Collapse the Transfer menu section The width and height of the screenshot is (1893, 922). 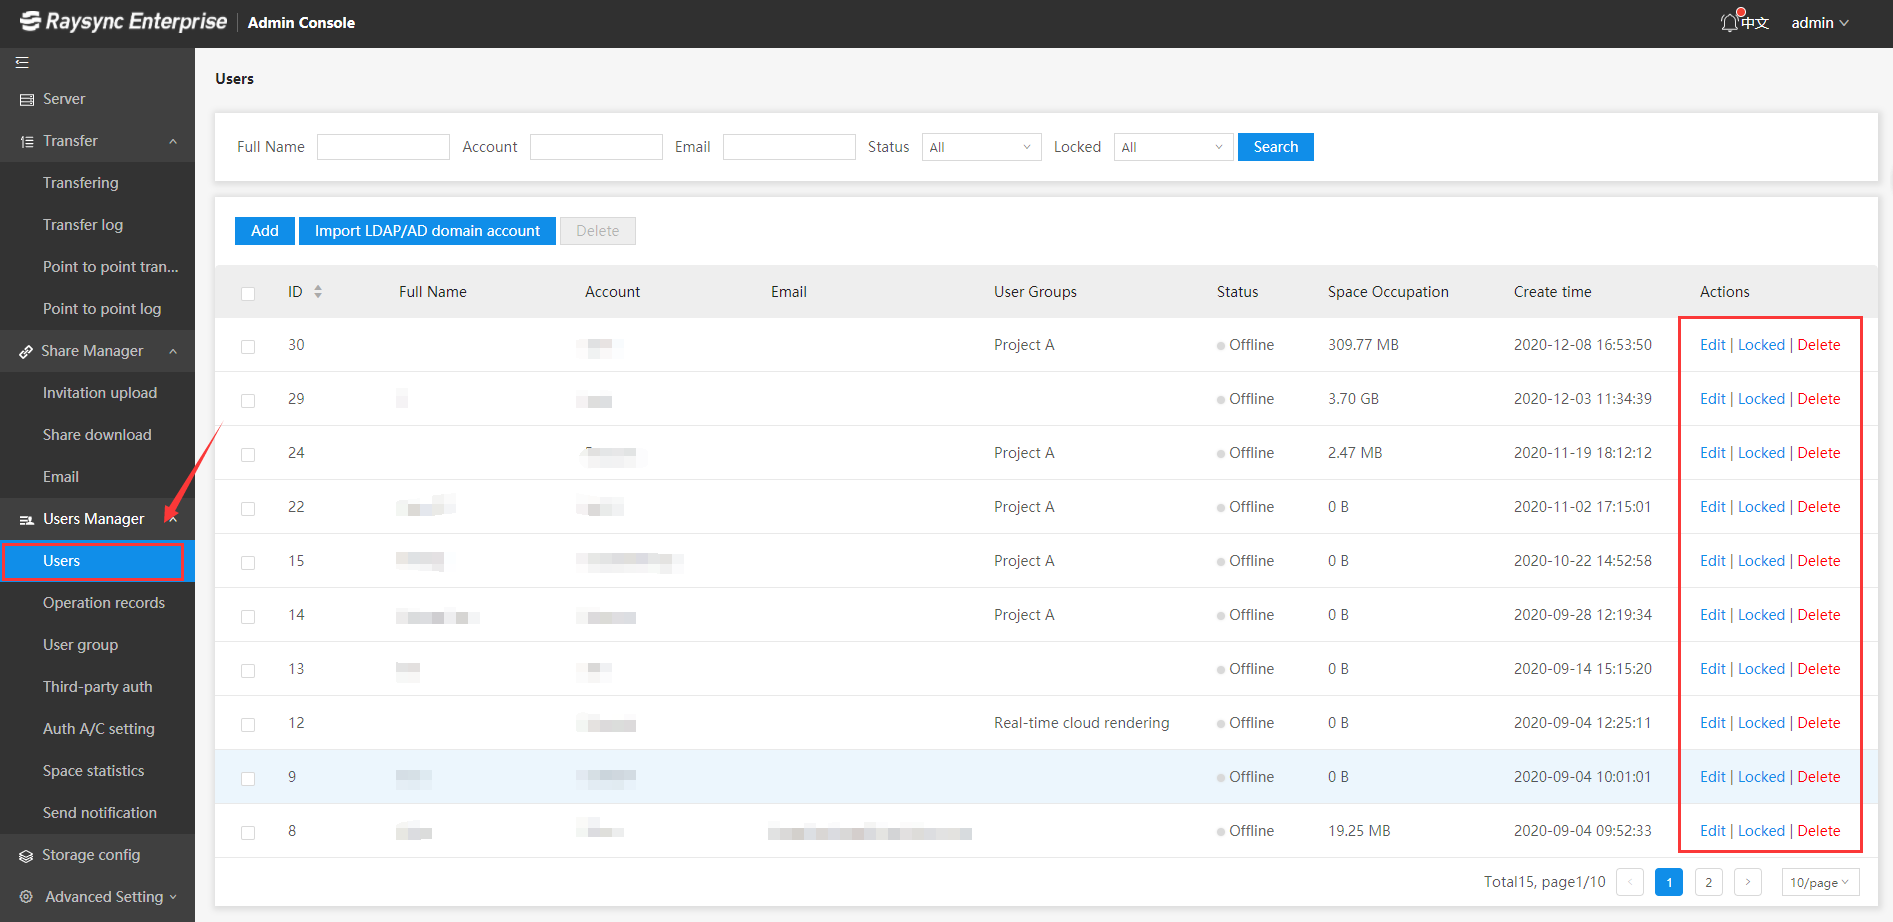pos(173,141)
